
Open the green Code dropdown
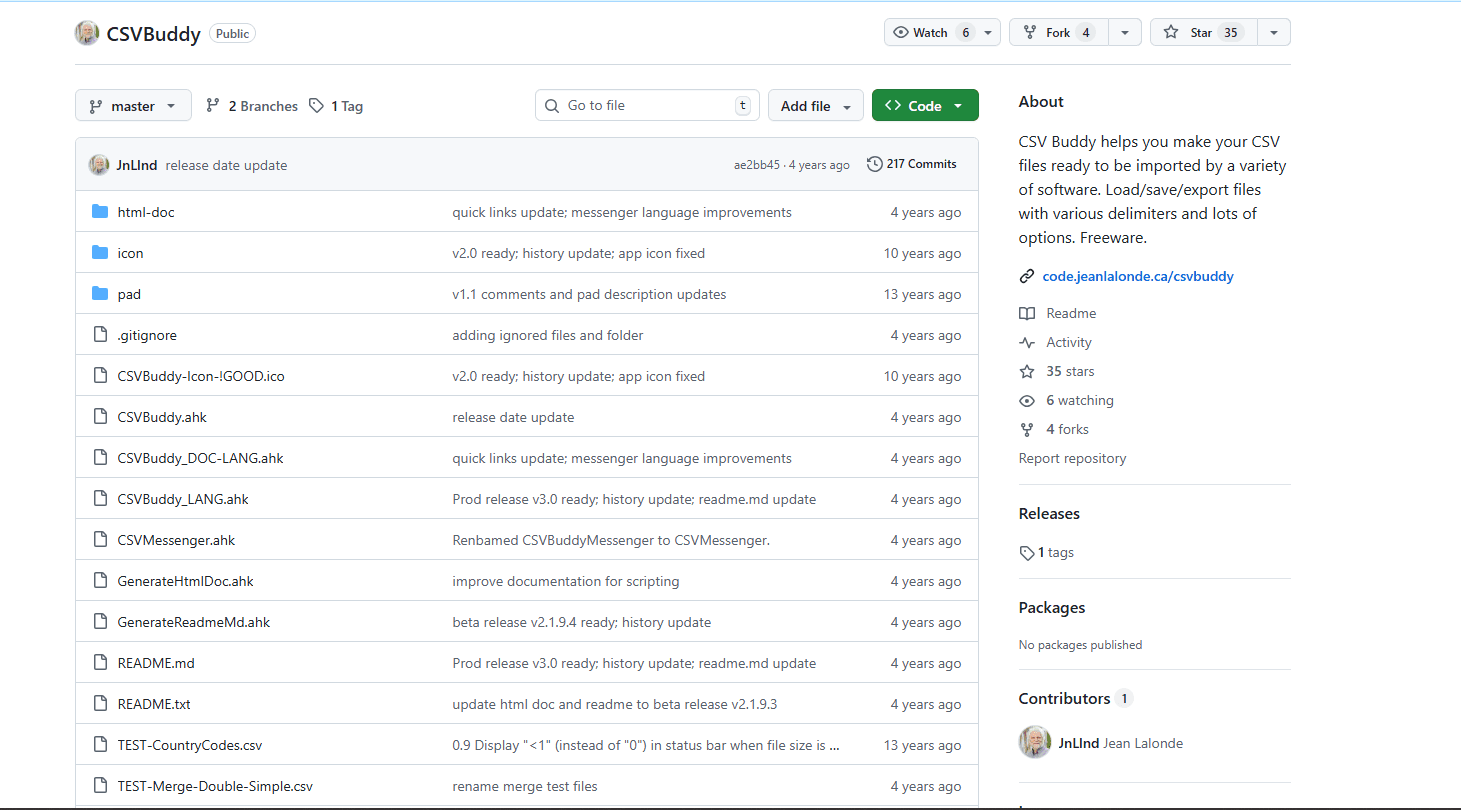(x=925, y=106)
